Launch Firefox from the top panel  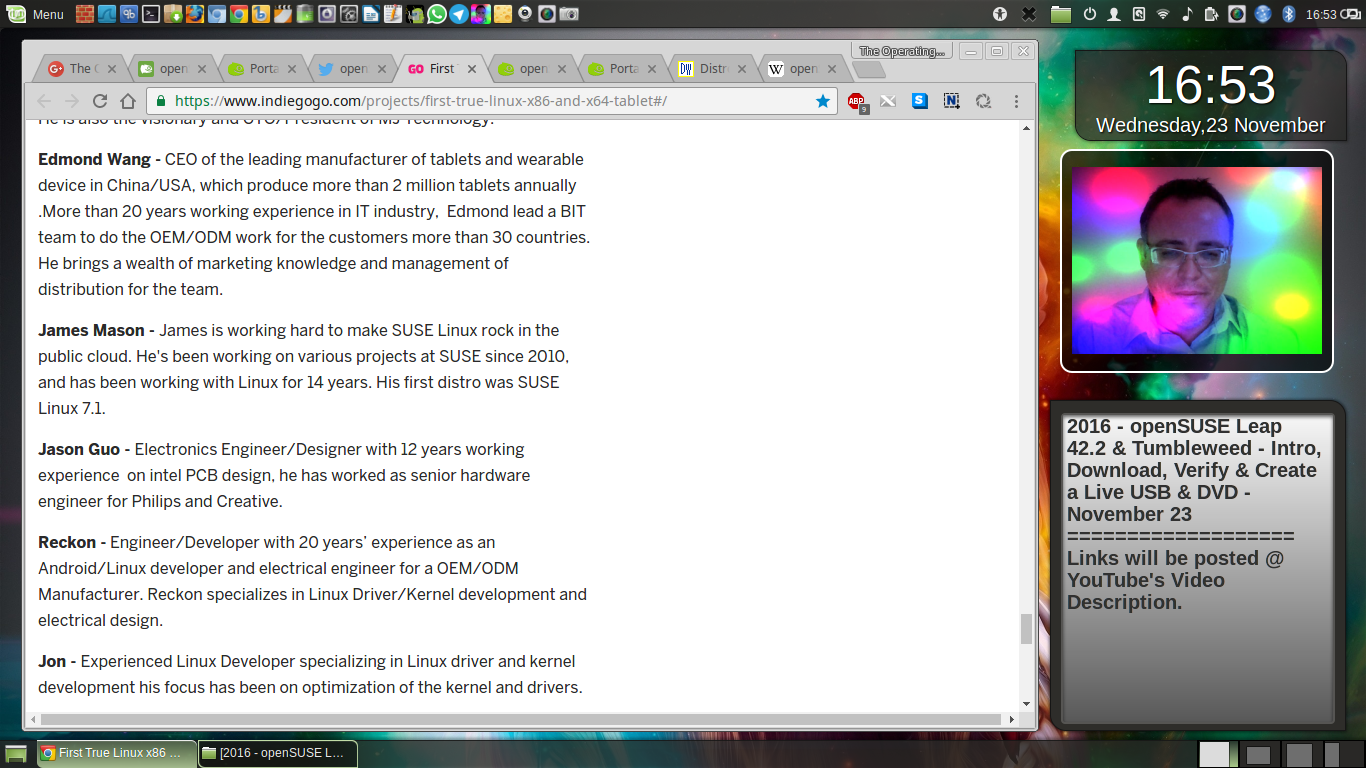[x=195, y=14]
